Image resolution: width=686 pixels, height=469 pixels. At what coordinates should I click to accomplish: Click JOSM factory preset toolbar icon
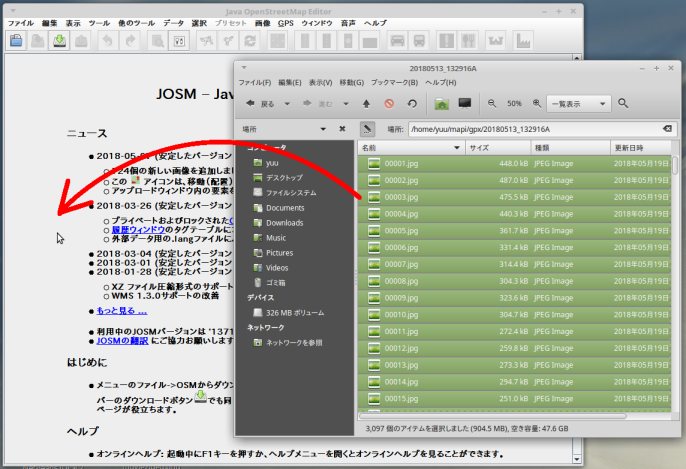click(523, 41)
